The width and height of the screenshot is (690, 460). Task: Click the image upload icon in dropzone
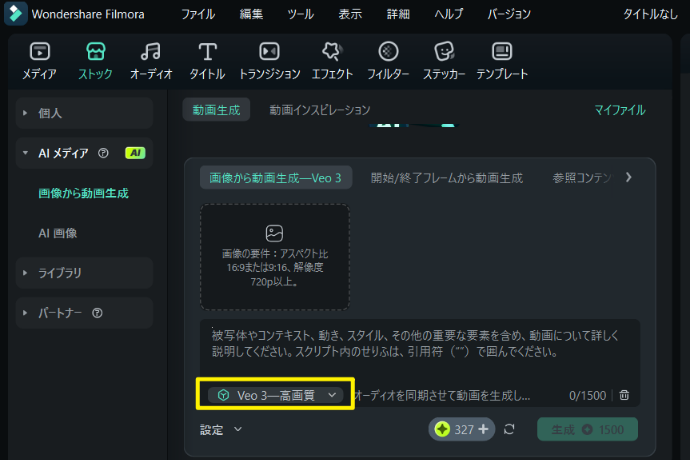click(x=274, y=233)
